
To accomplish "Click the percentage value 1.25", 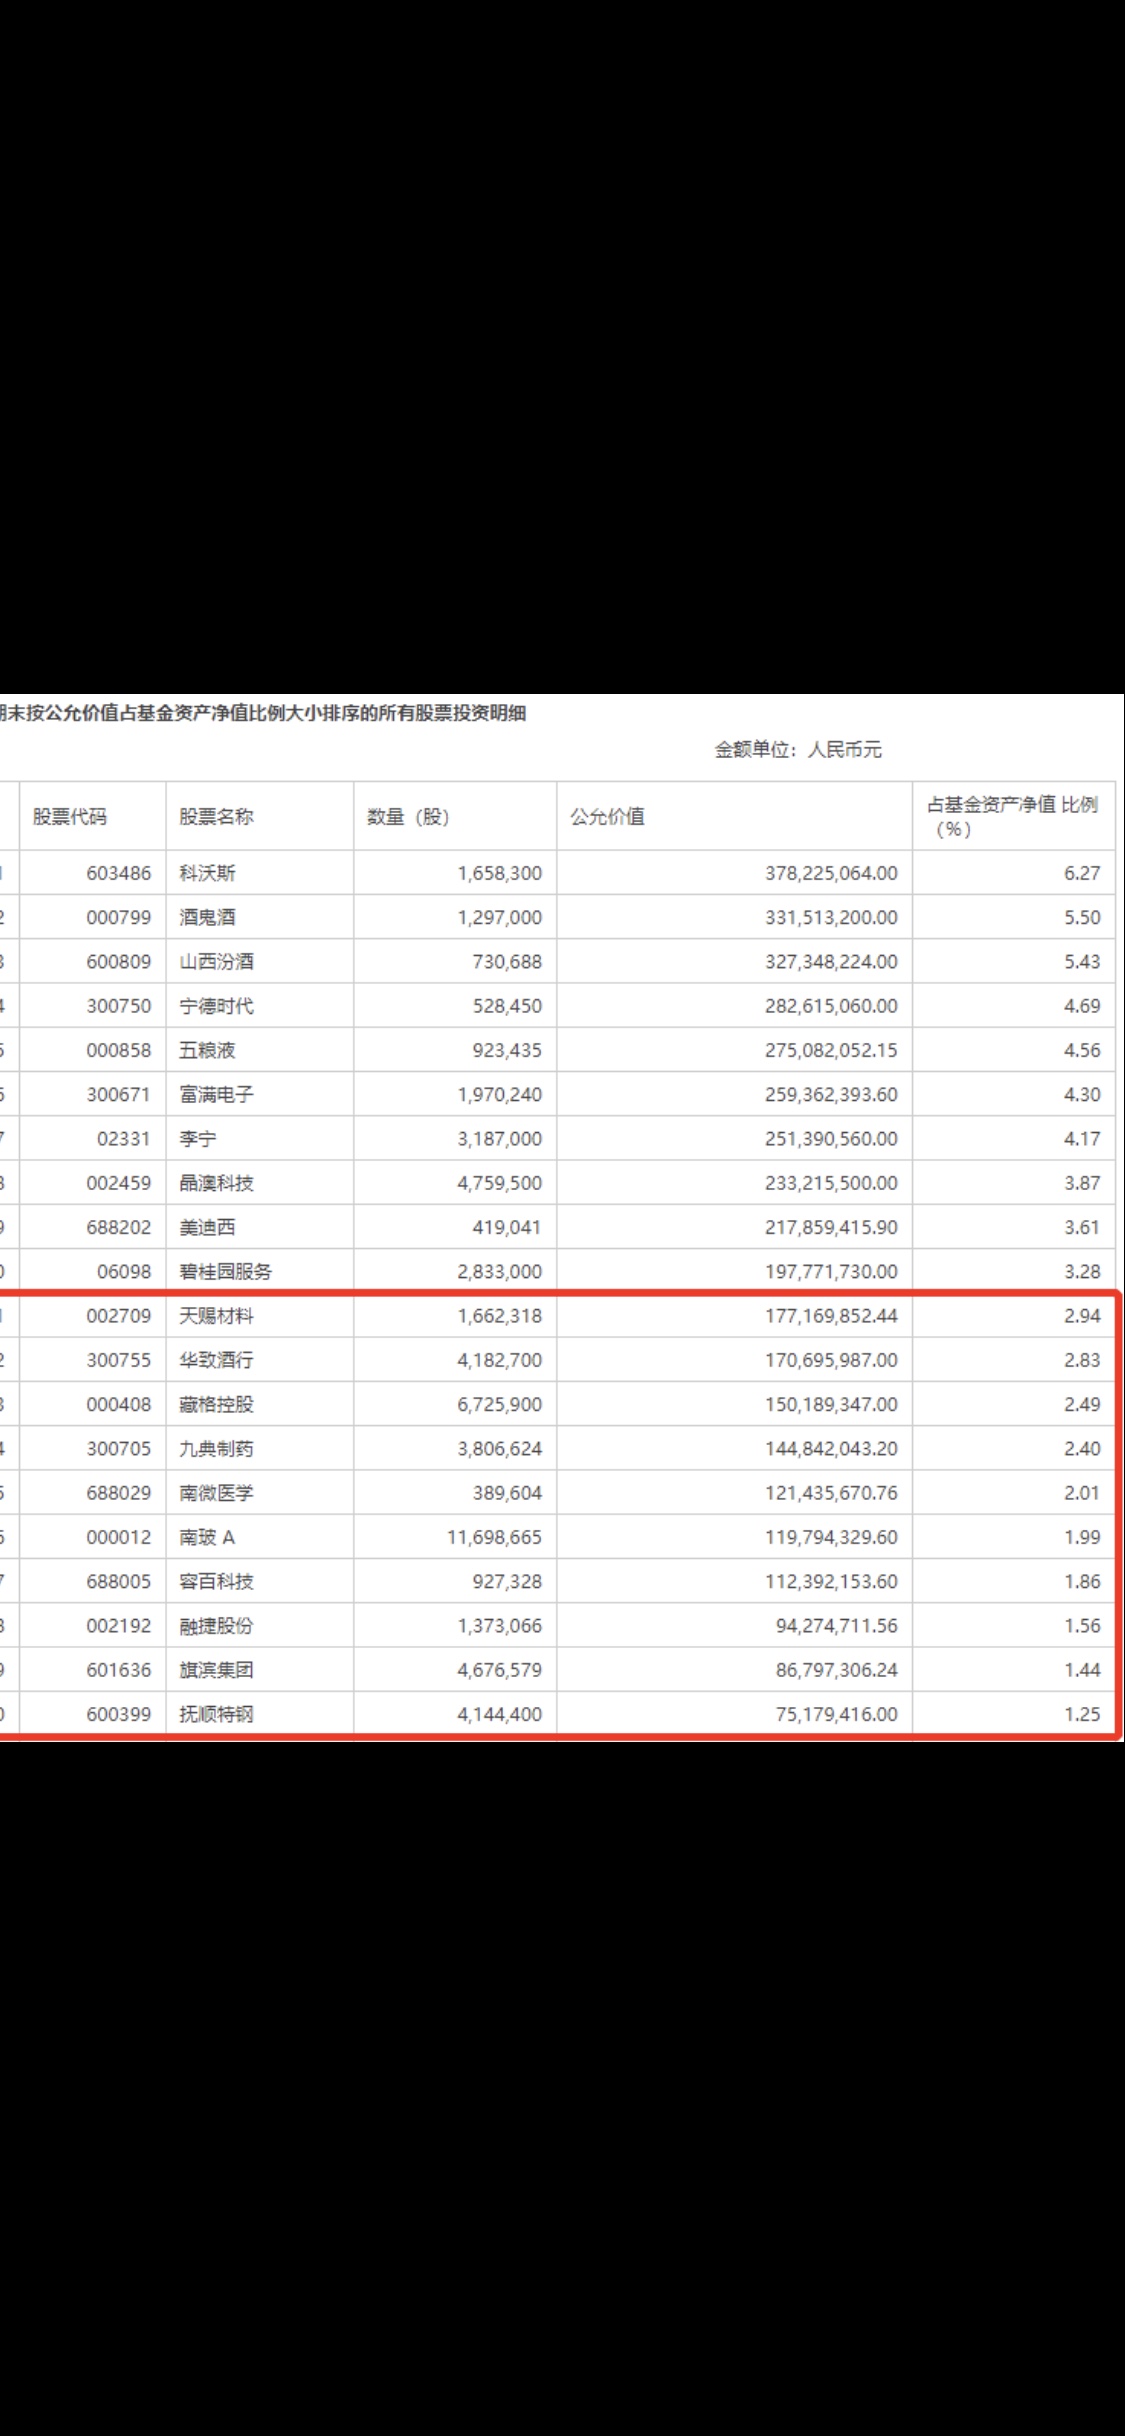I will [1082, 1714].
